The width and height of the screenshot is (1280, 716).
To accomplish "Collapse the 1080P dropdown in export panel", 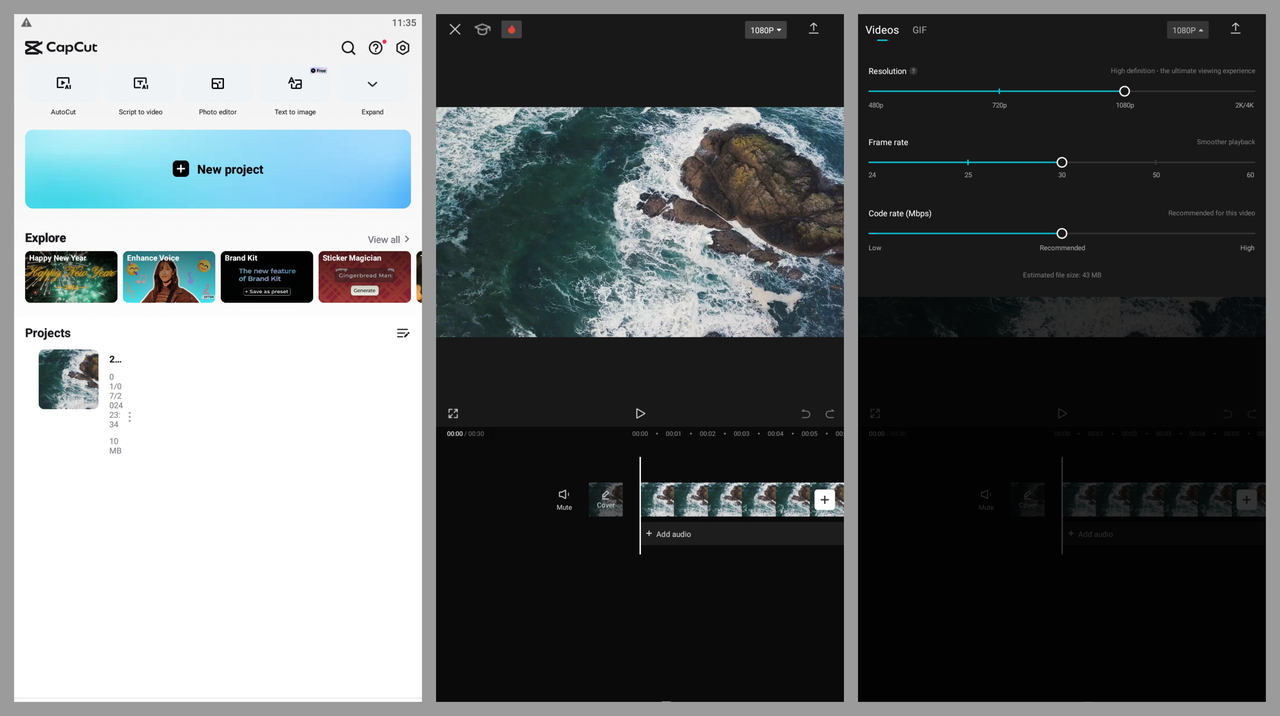I will coord(1187,30).
